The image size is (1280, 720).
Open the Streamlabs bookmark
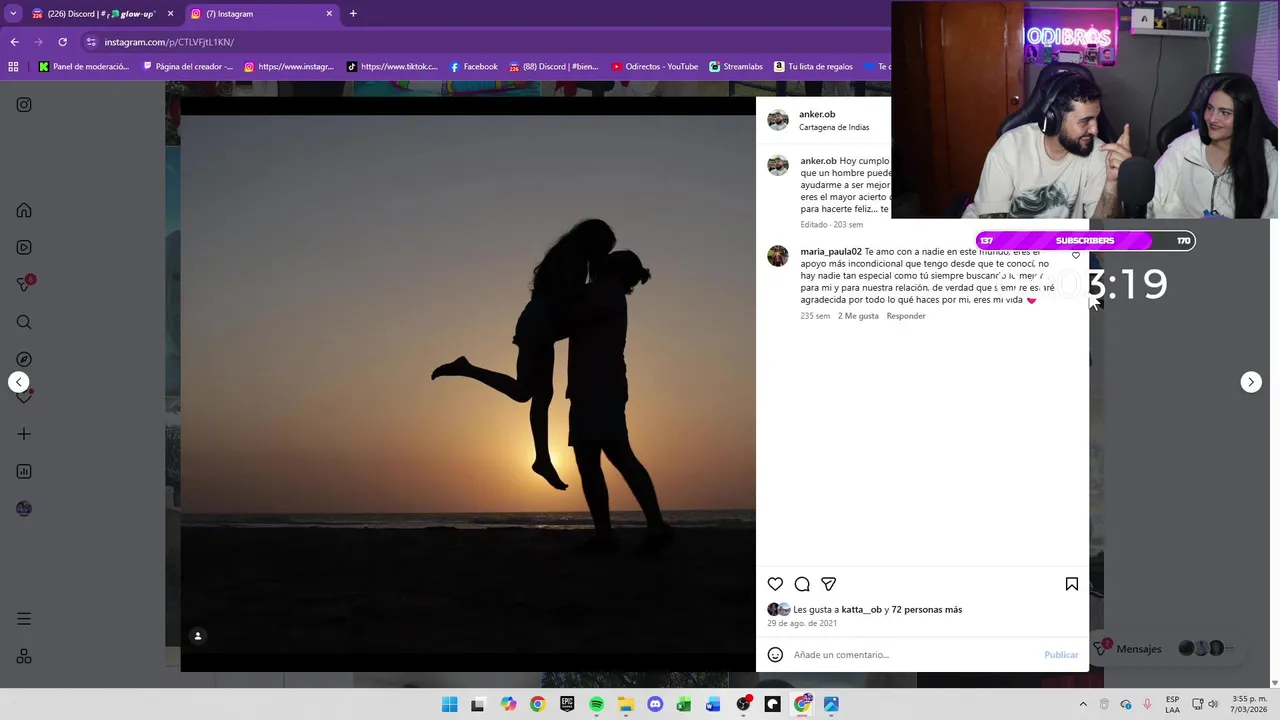click(736, 67)
